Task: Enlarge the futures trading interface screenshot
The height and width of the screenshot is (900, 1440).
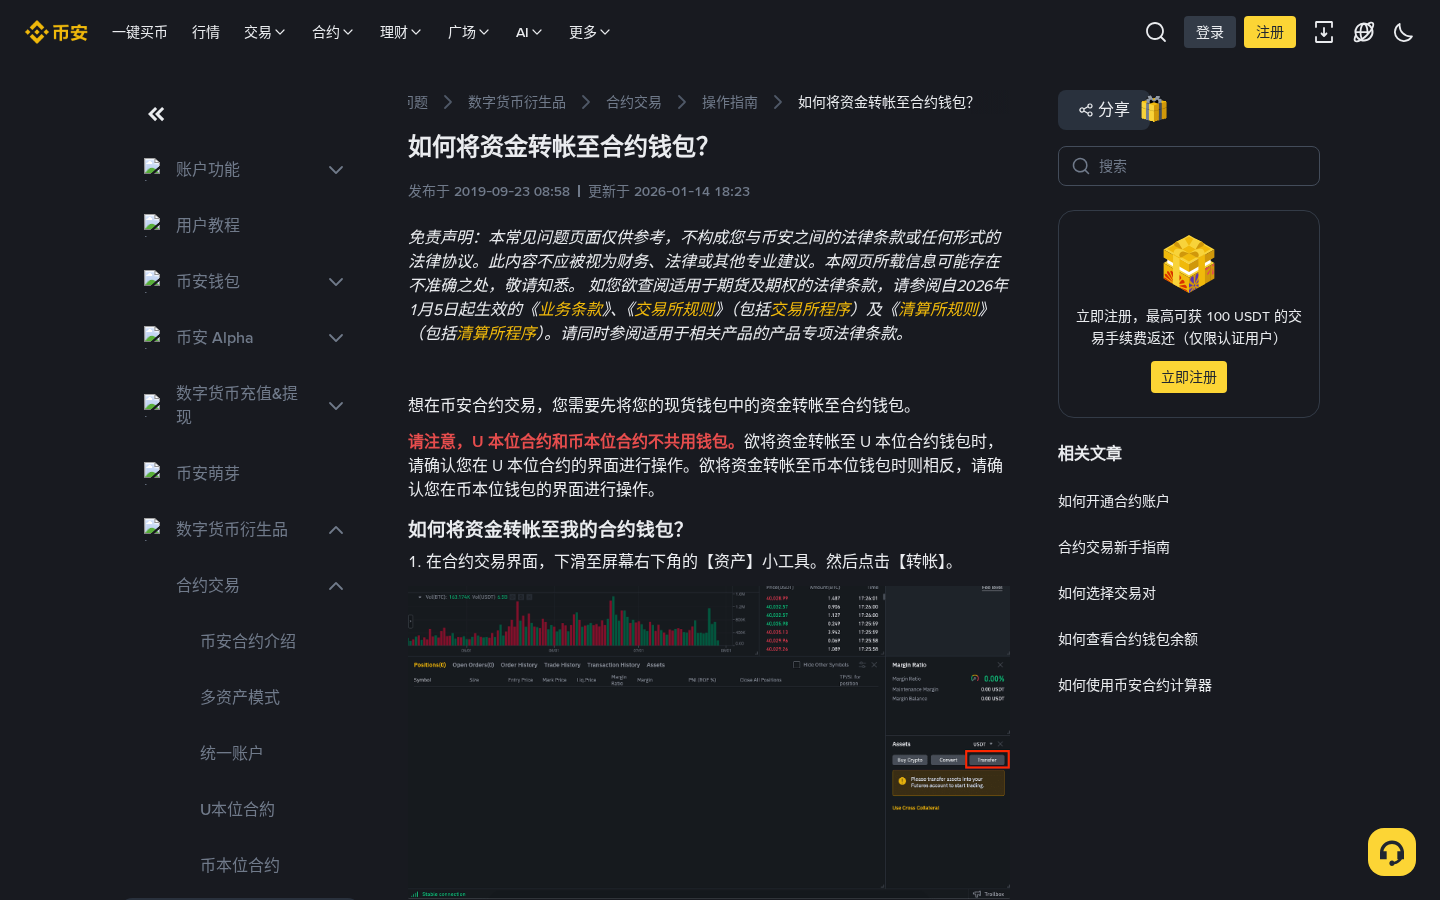Action: pos(709,742)
